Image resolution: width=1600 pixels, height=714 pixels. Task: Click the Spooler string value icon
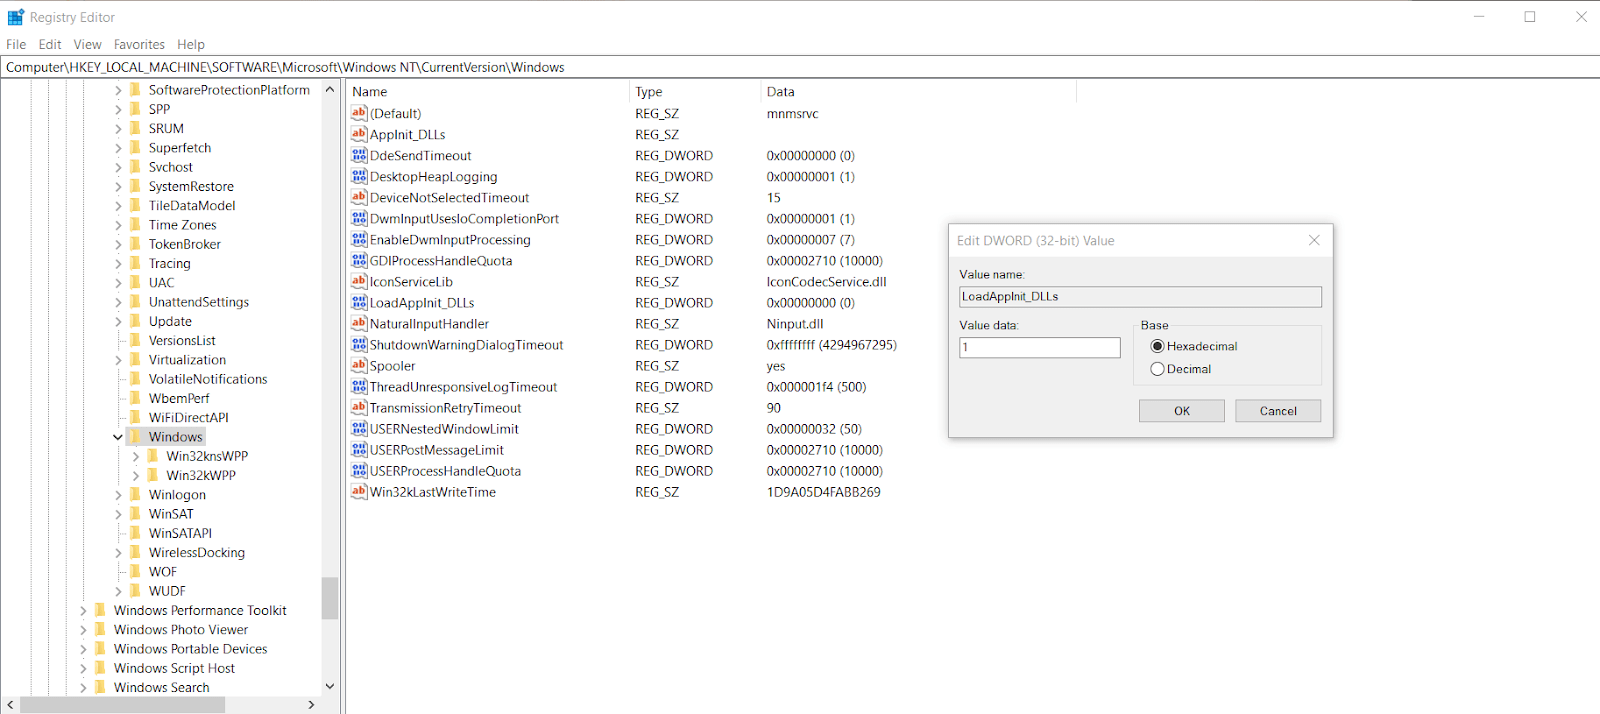359,365
